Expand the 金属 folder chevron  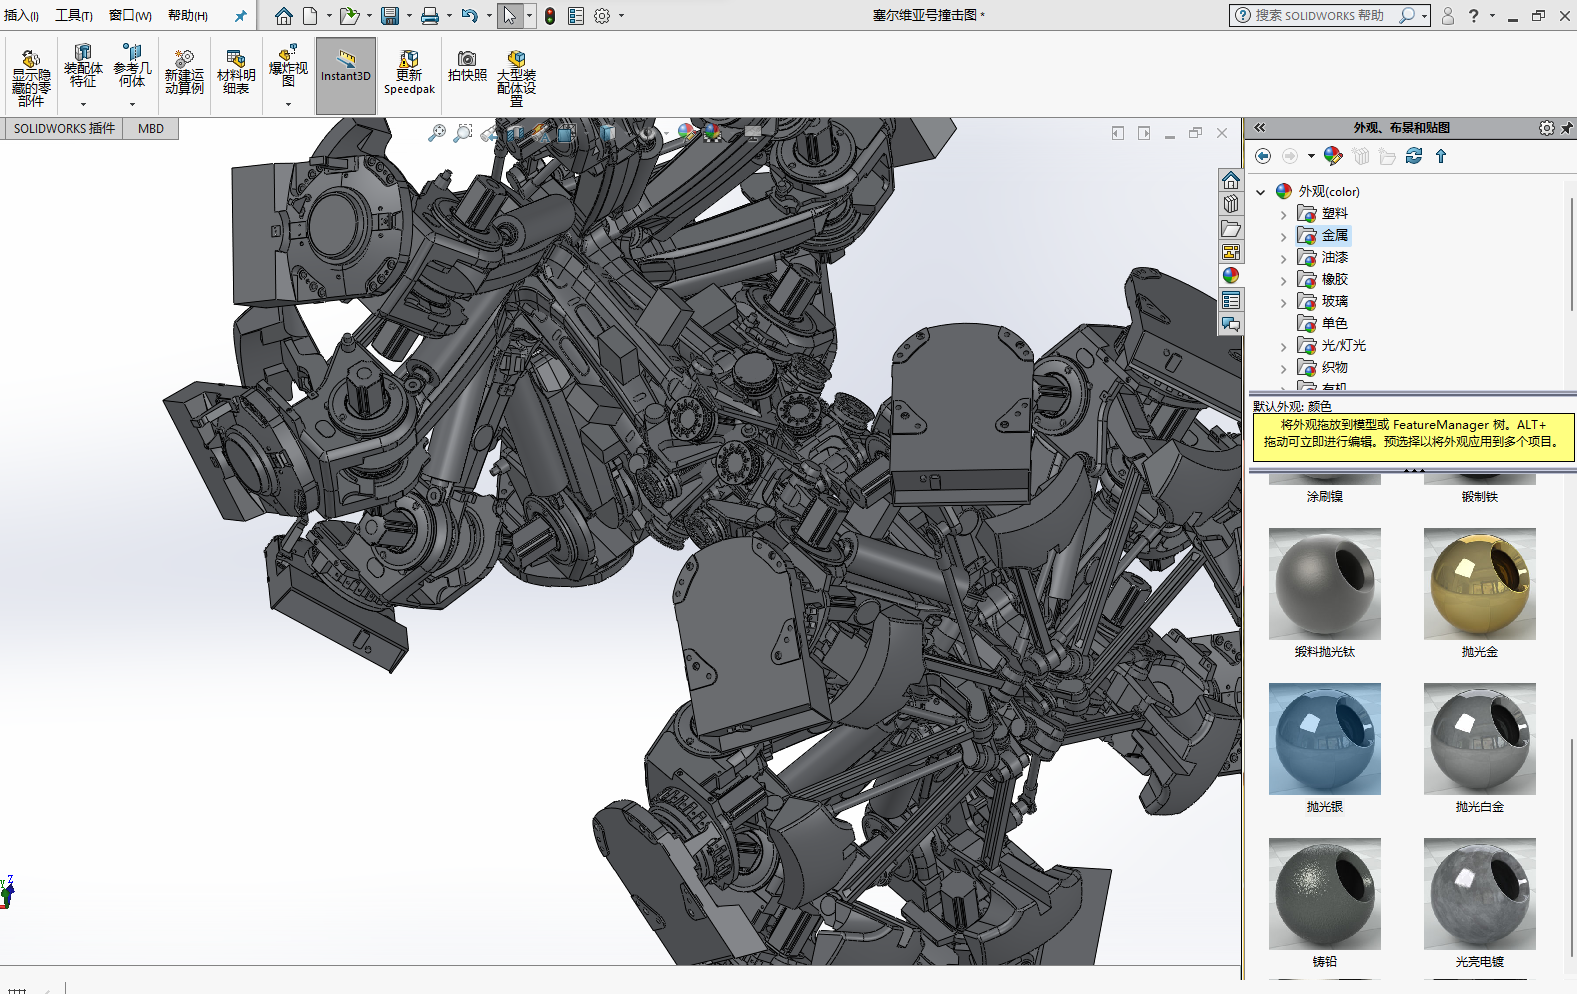point(1284,236)
